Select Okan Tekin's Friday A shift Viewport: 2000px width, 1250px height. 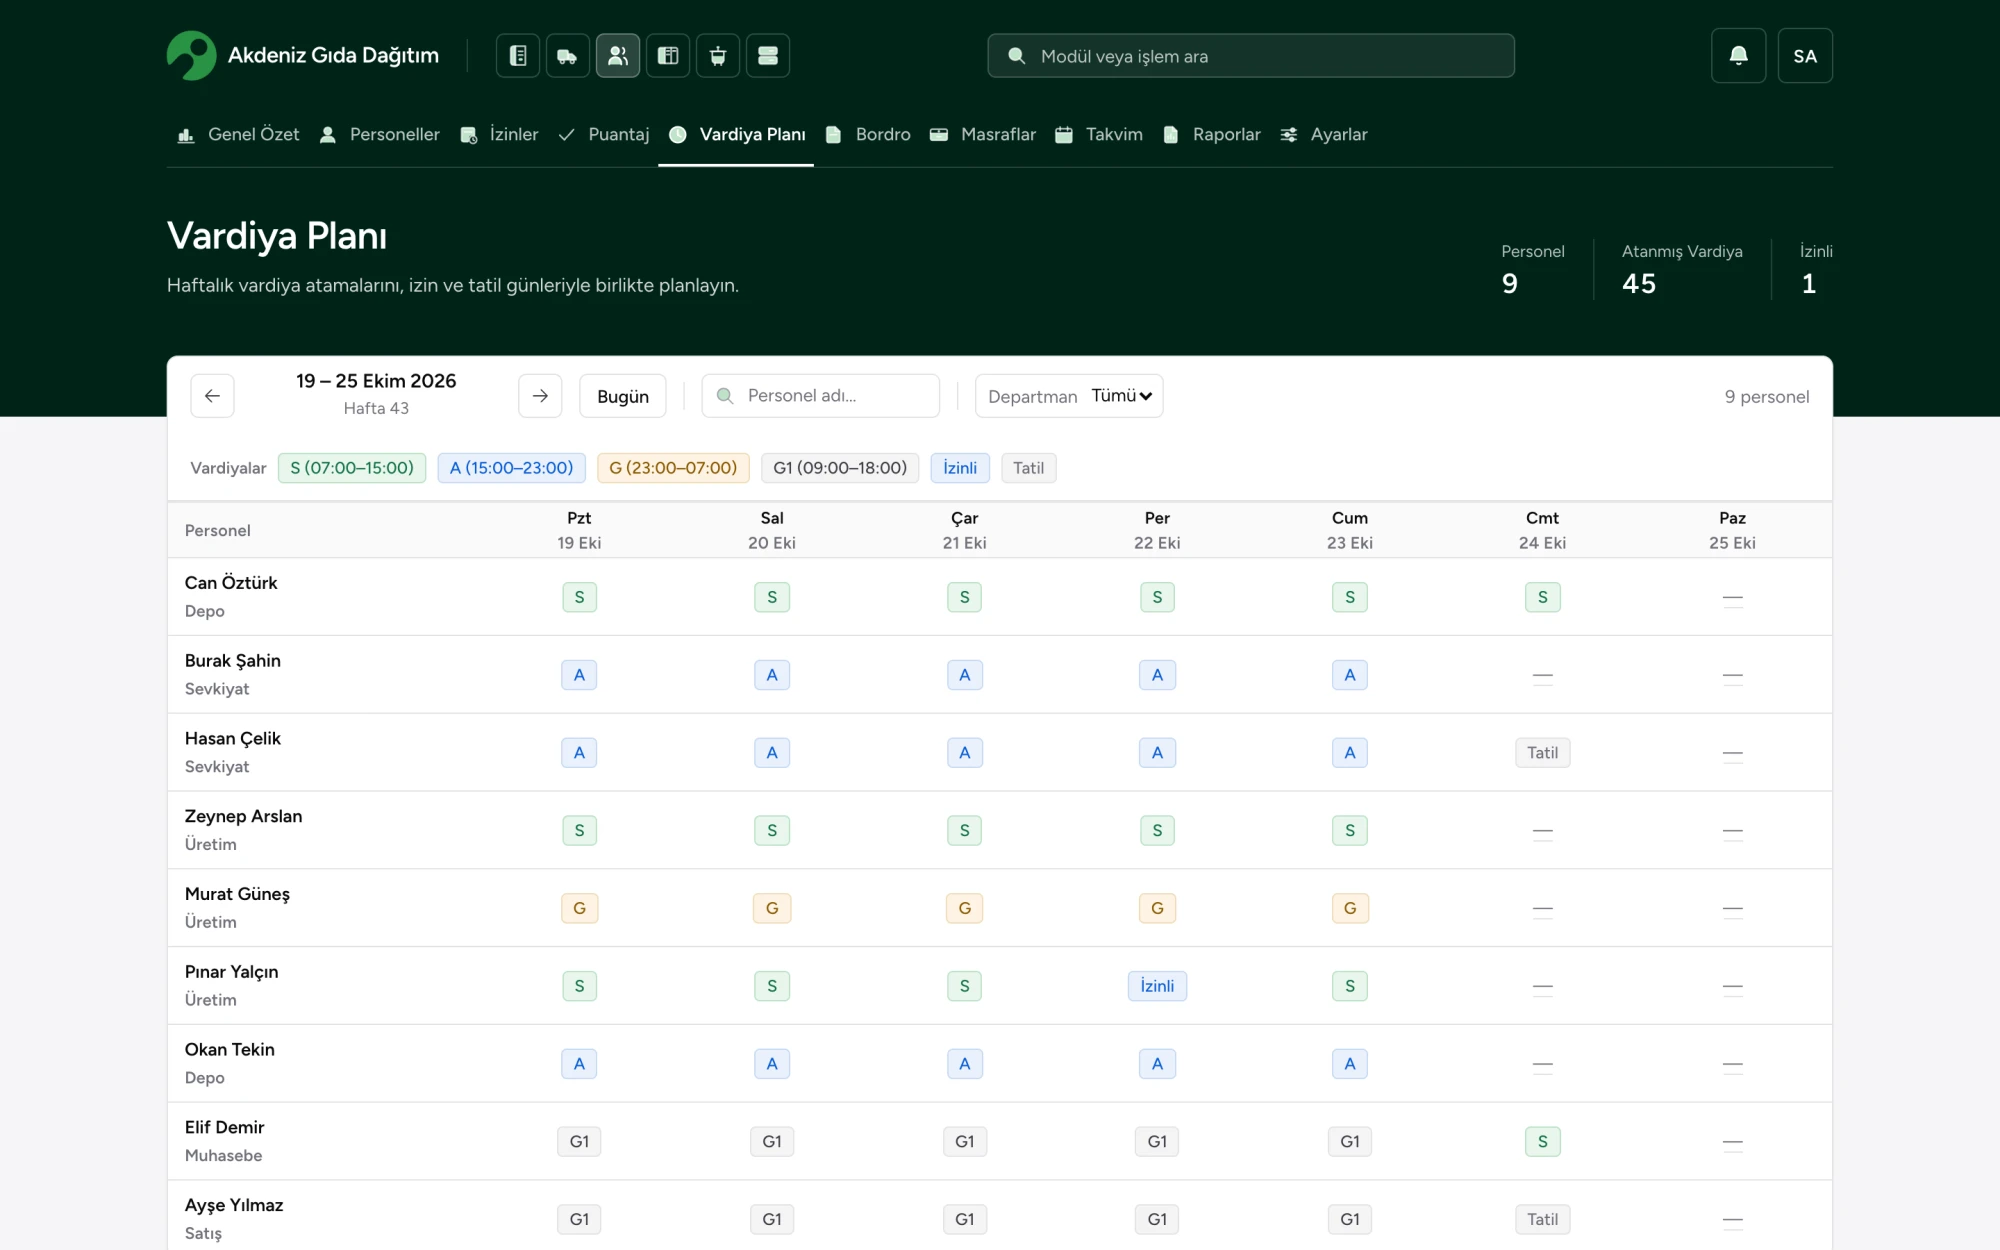1350,1064
